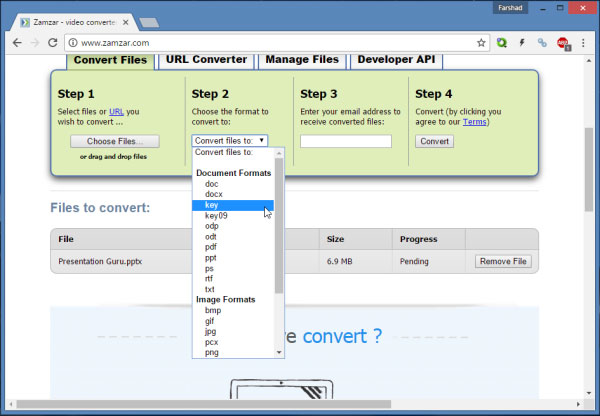Remove Presentation Guru.pptx with Remove File
600x416 pixels.
(x=503, y=261)
